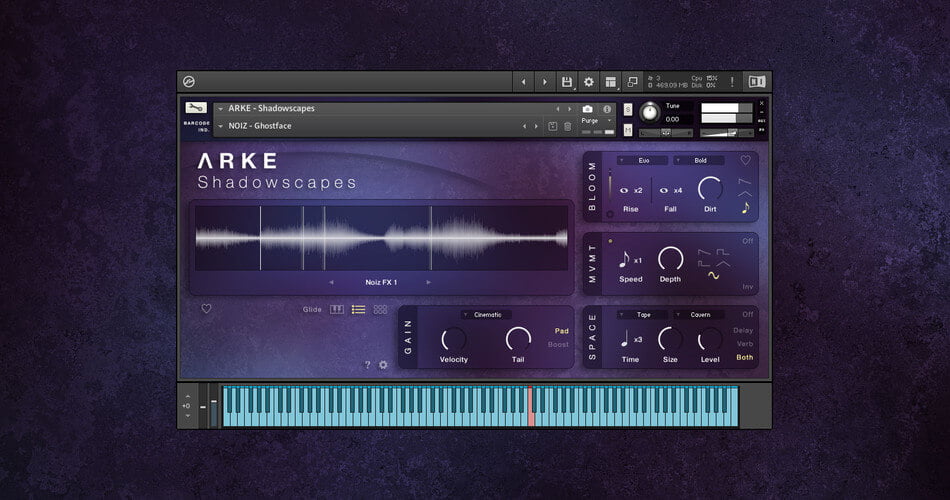950x500 pixels.
Task: Switch to the list view icon
Action: point(359,310)
